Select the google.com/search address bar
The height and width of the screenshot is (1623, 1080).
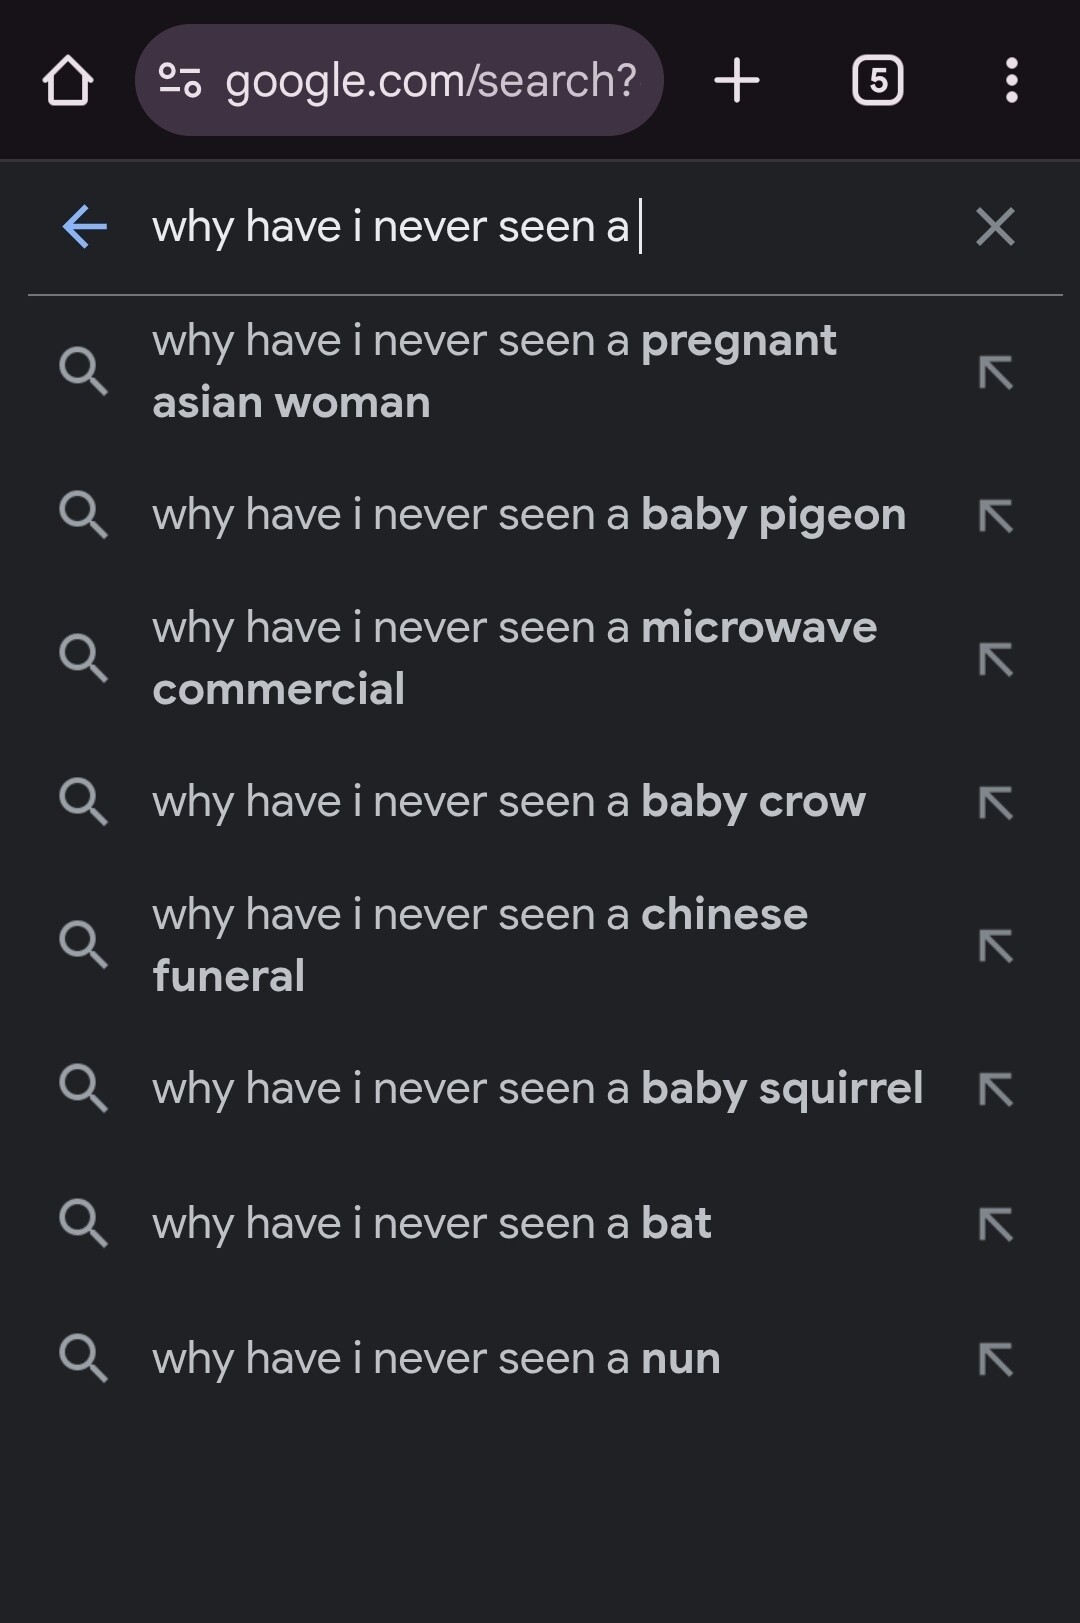[399, 80]
